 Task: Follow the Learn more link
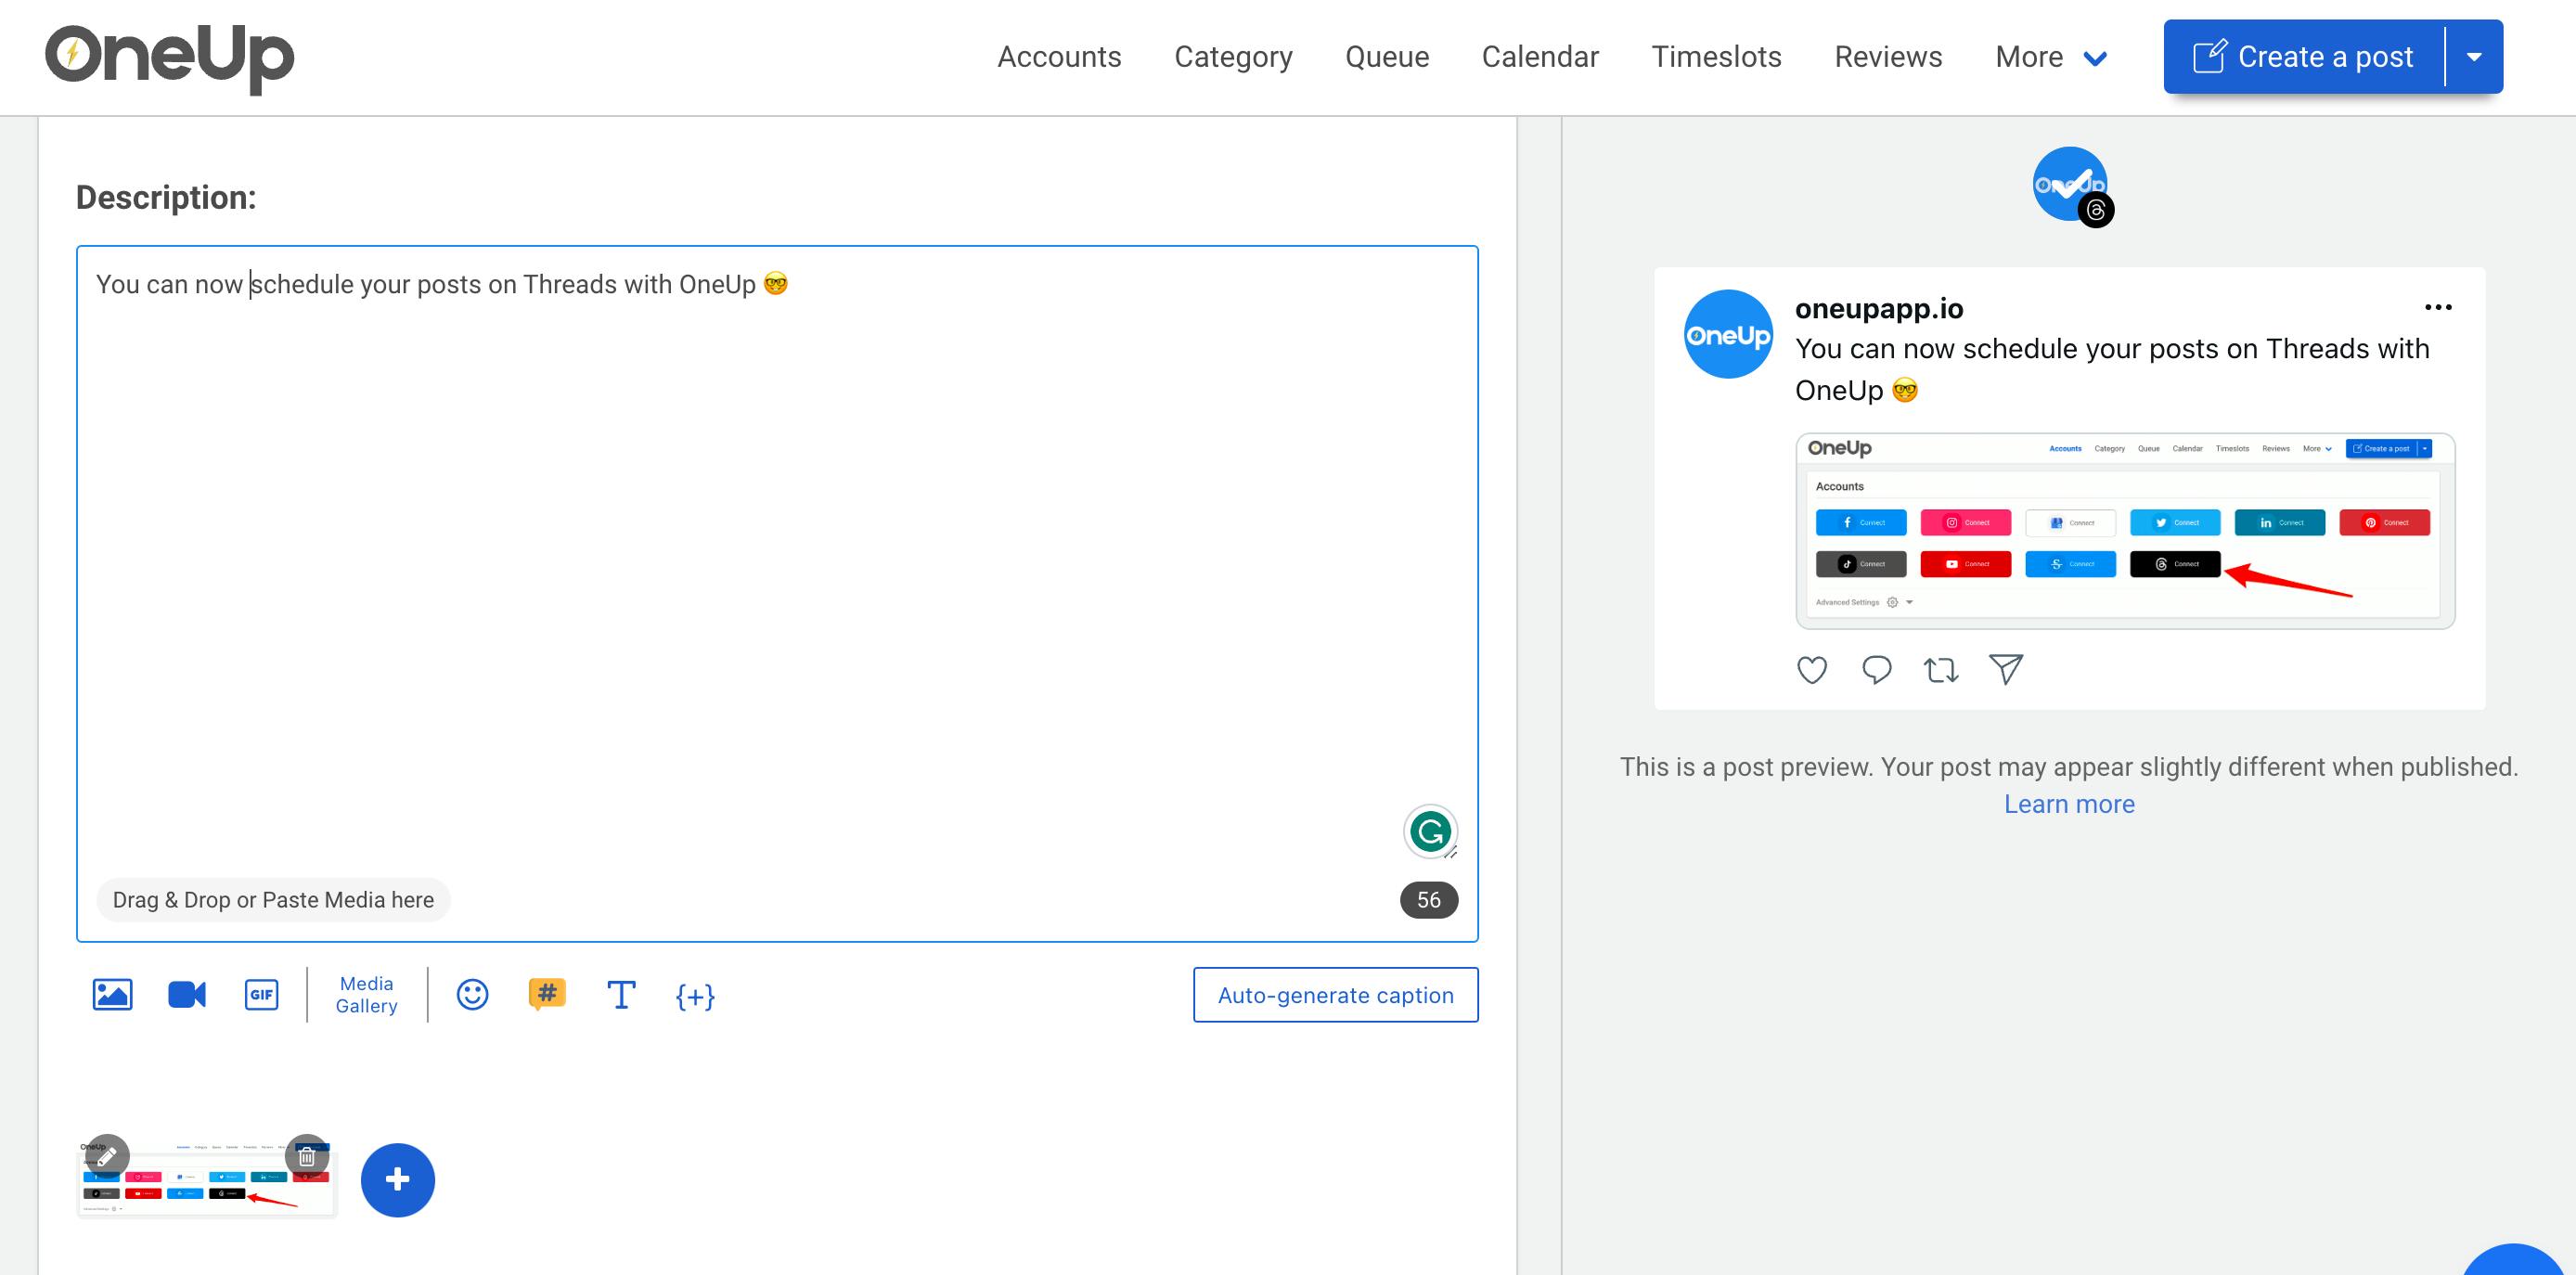click(2069, 804)
